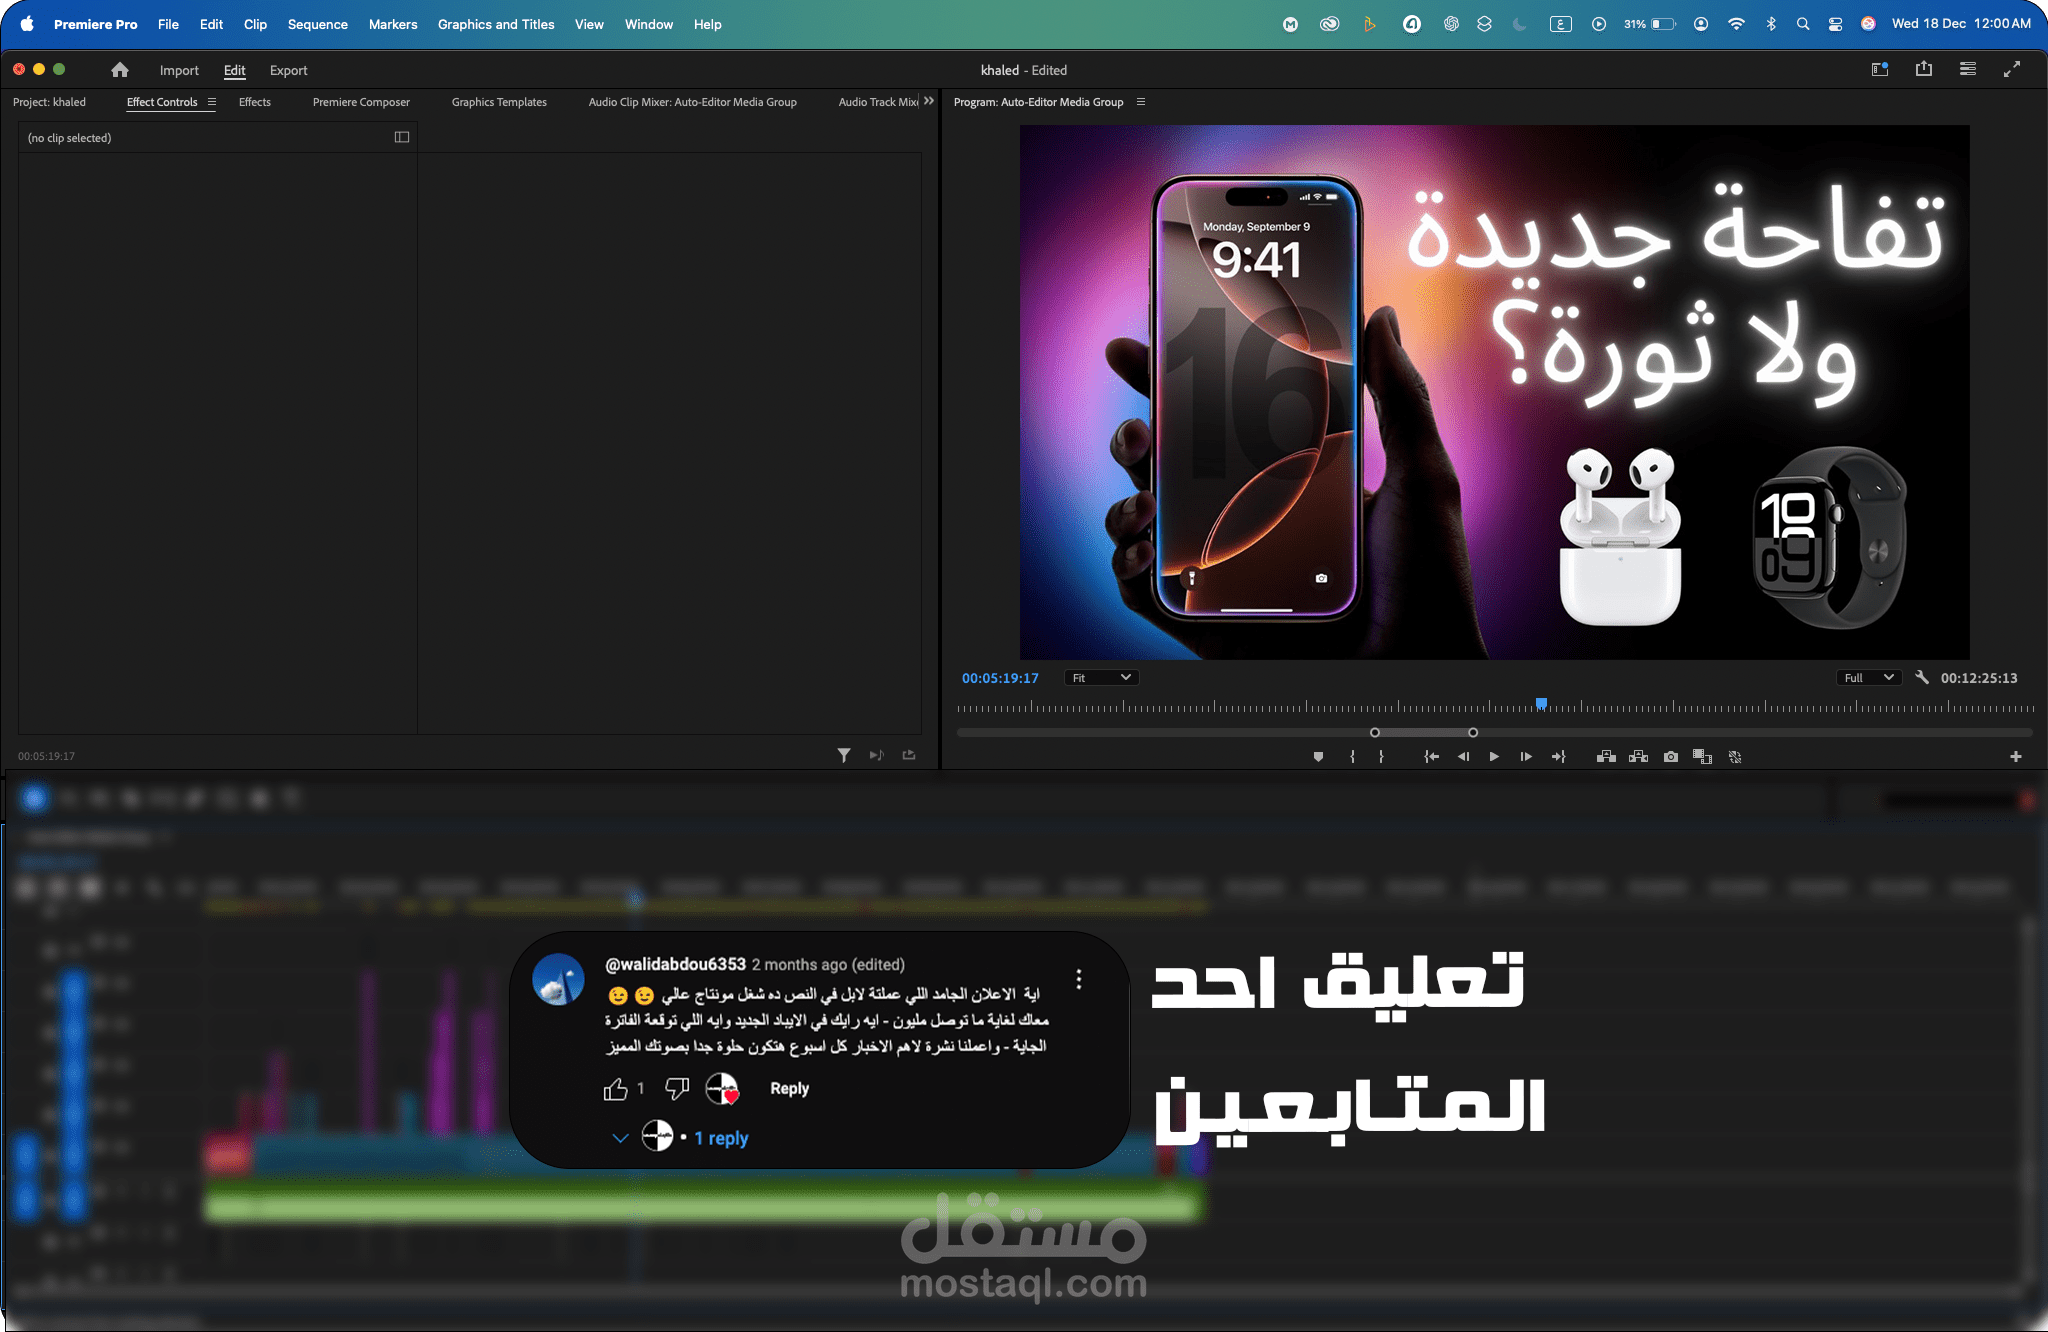The height and width of the screenshot is (1332, 2048).
Task: Toggle Focus mode moon icon
Action: click(1520, 24)
